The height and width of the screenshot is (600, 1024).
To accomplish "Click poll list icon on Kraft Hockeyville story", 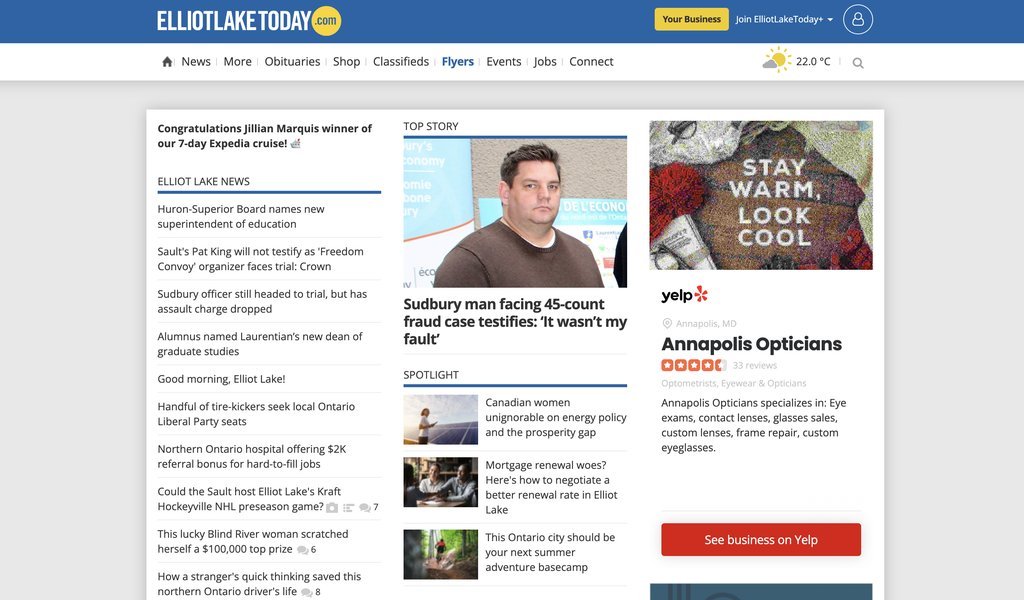I will 349,507.
